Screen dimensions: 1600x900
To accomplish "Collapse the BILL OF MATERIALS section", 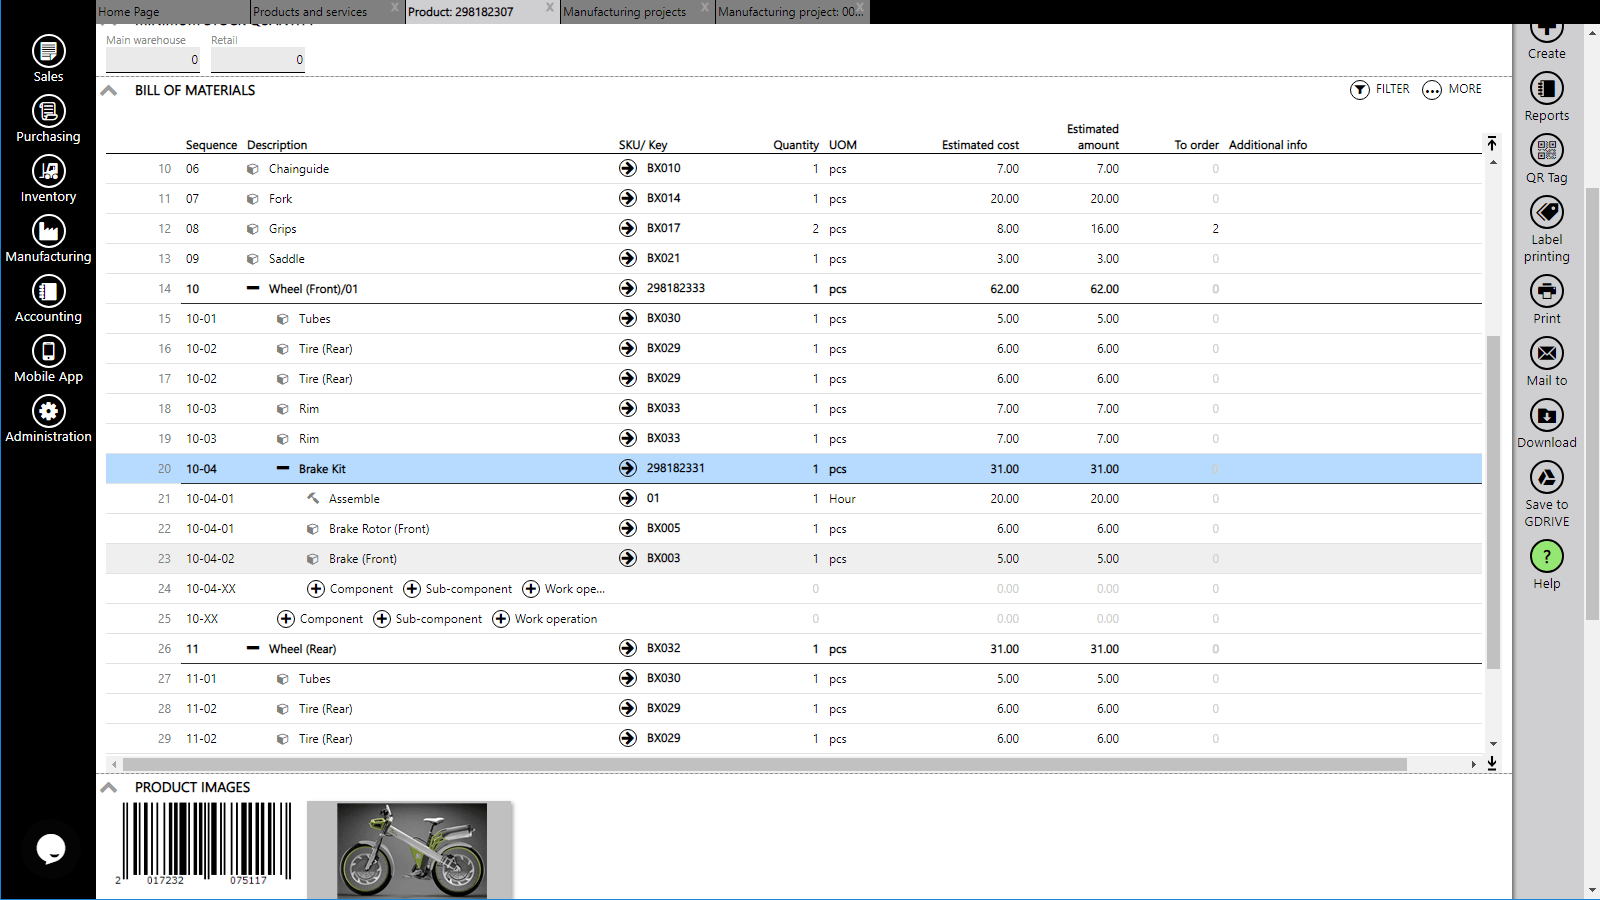I will click(108, 90).
